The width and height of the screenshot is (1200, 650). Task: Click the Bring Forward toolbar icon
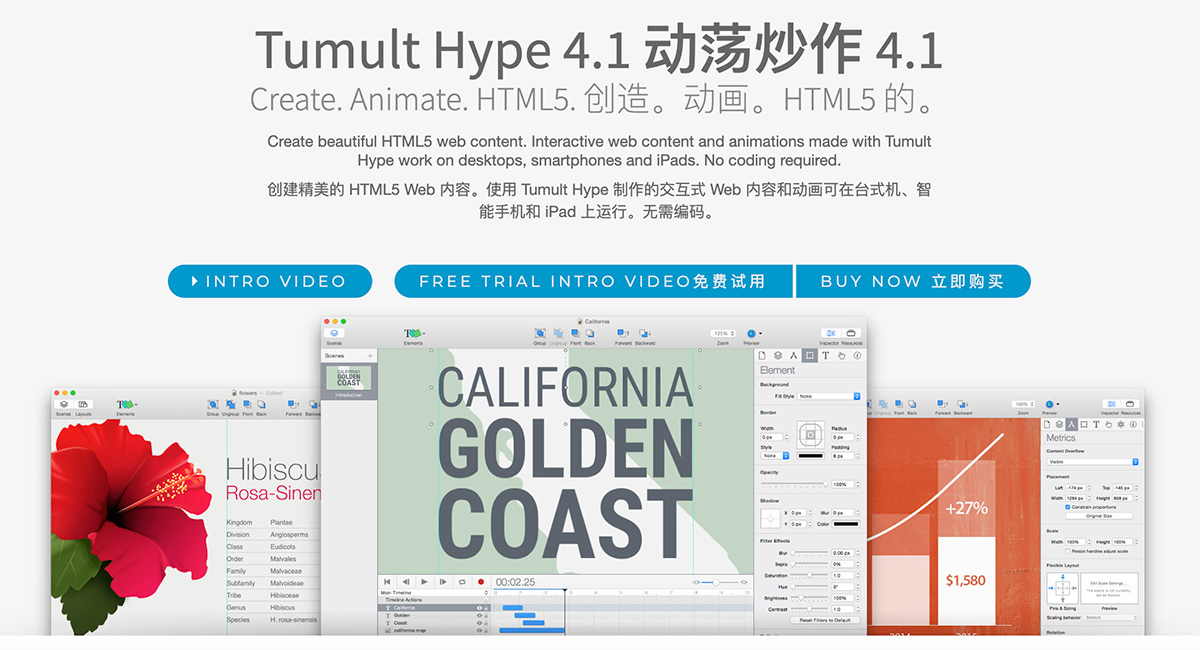click(623, 333)
